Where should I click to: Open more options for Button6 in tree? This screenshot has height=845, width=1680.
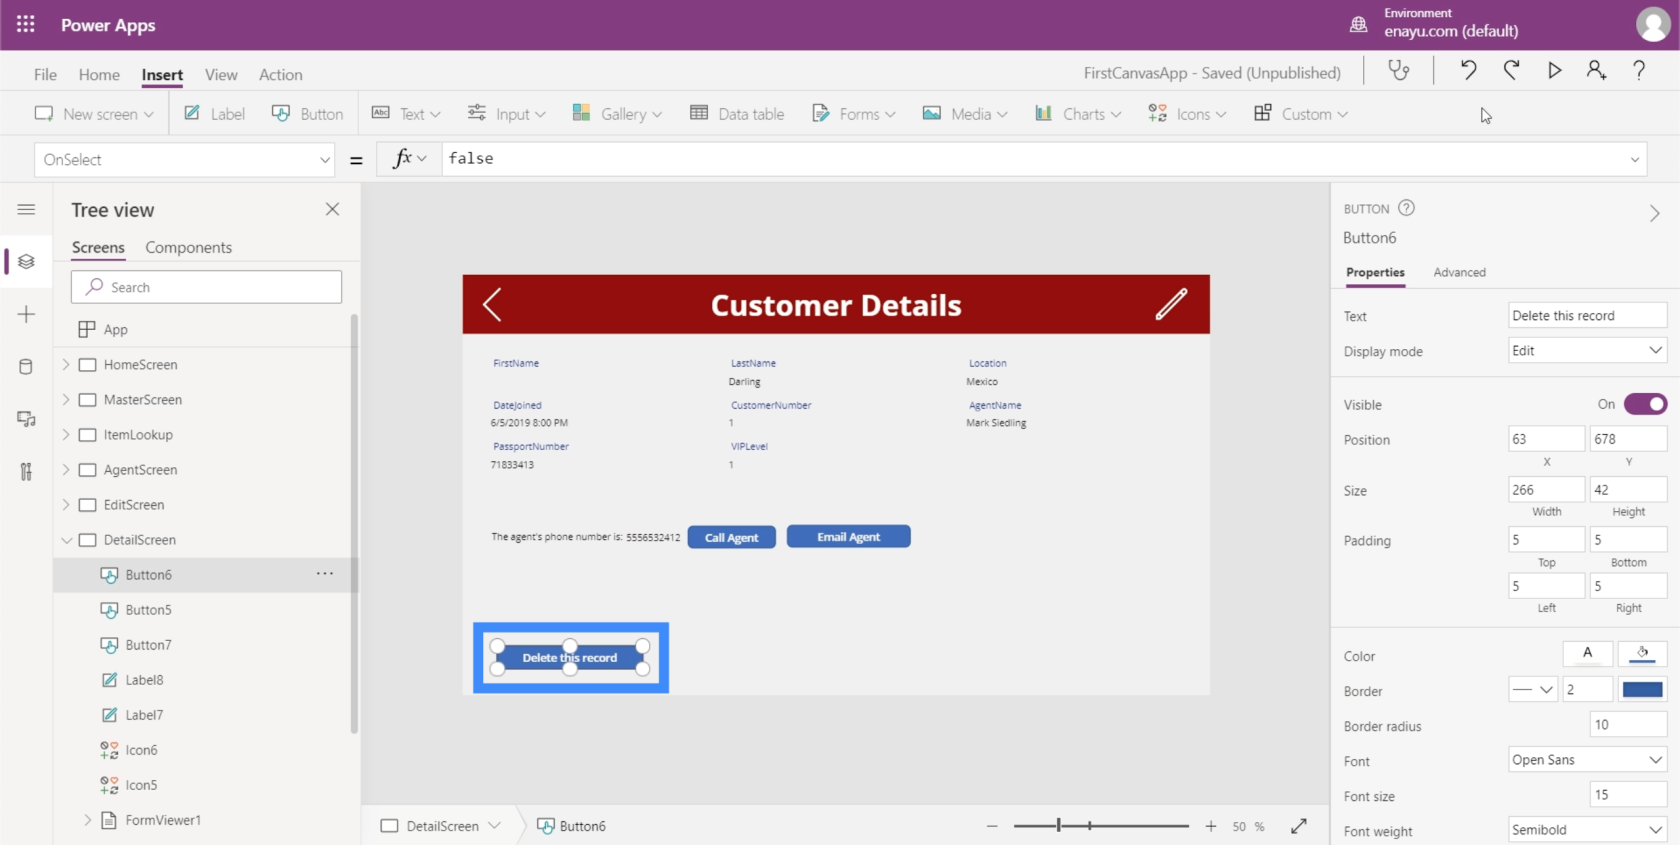click(x=325, y=574)
